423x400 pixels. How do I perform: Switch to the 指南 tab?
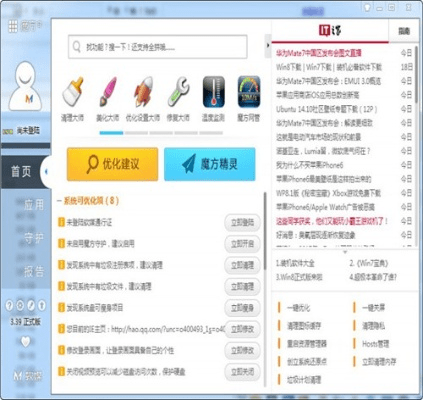404,31
